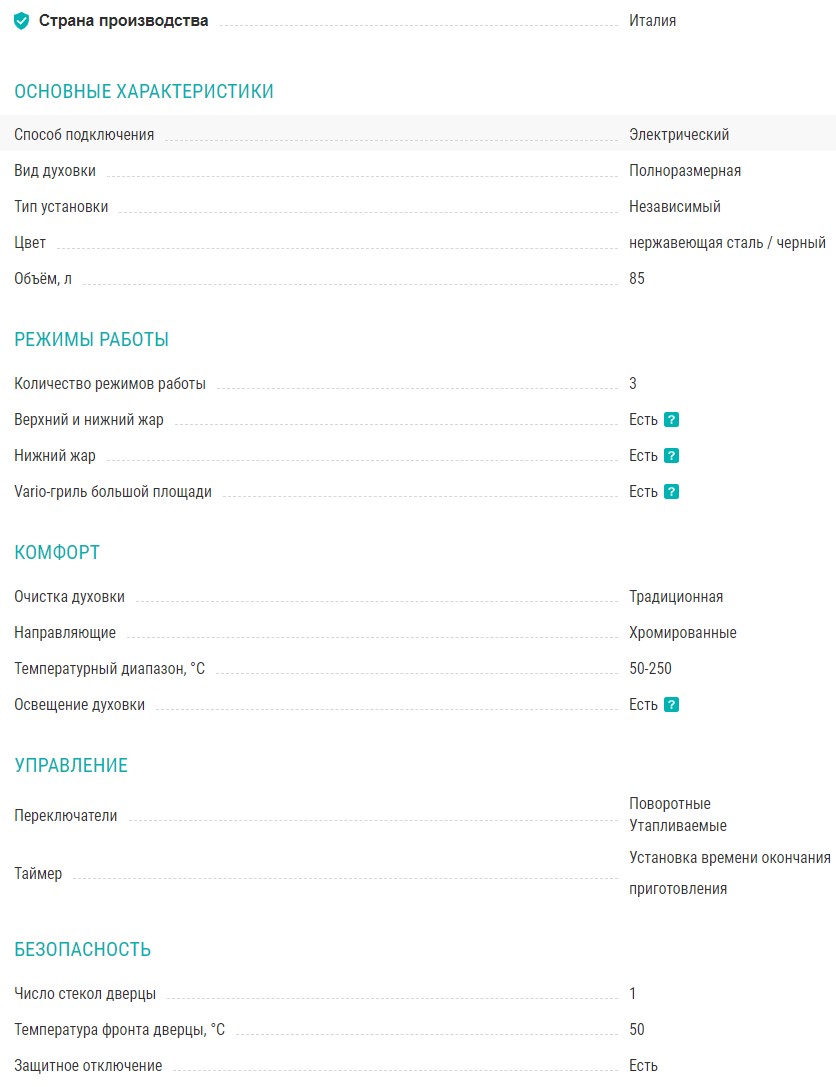836x1087 pixels.
Task: Click the verified shield icon beside Страна производства
Action: coord(21,21)
